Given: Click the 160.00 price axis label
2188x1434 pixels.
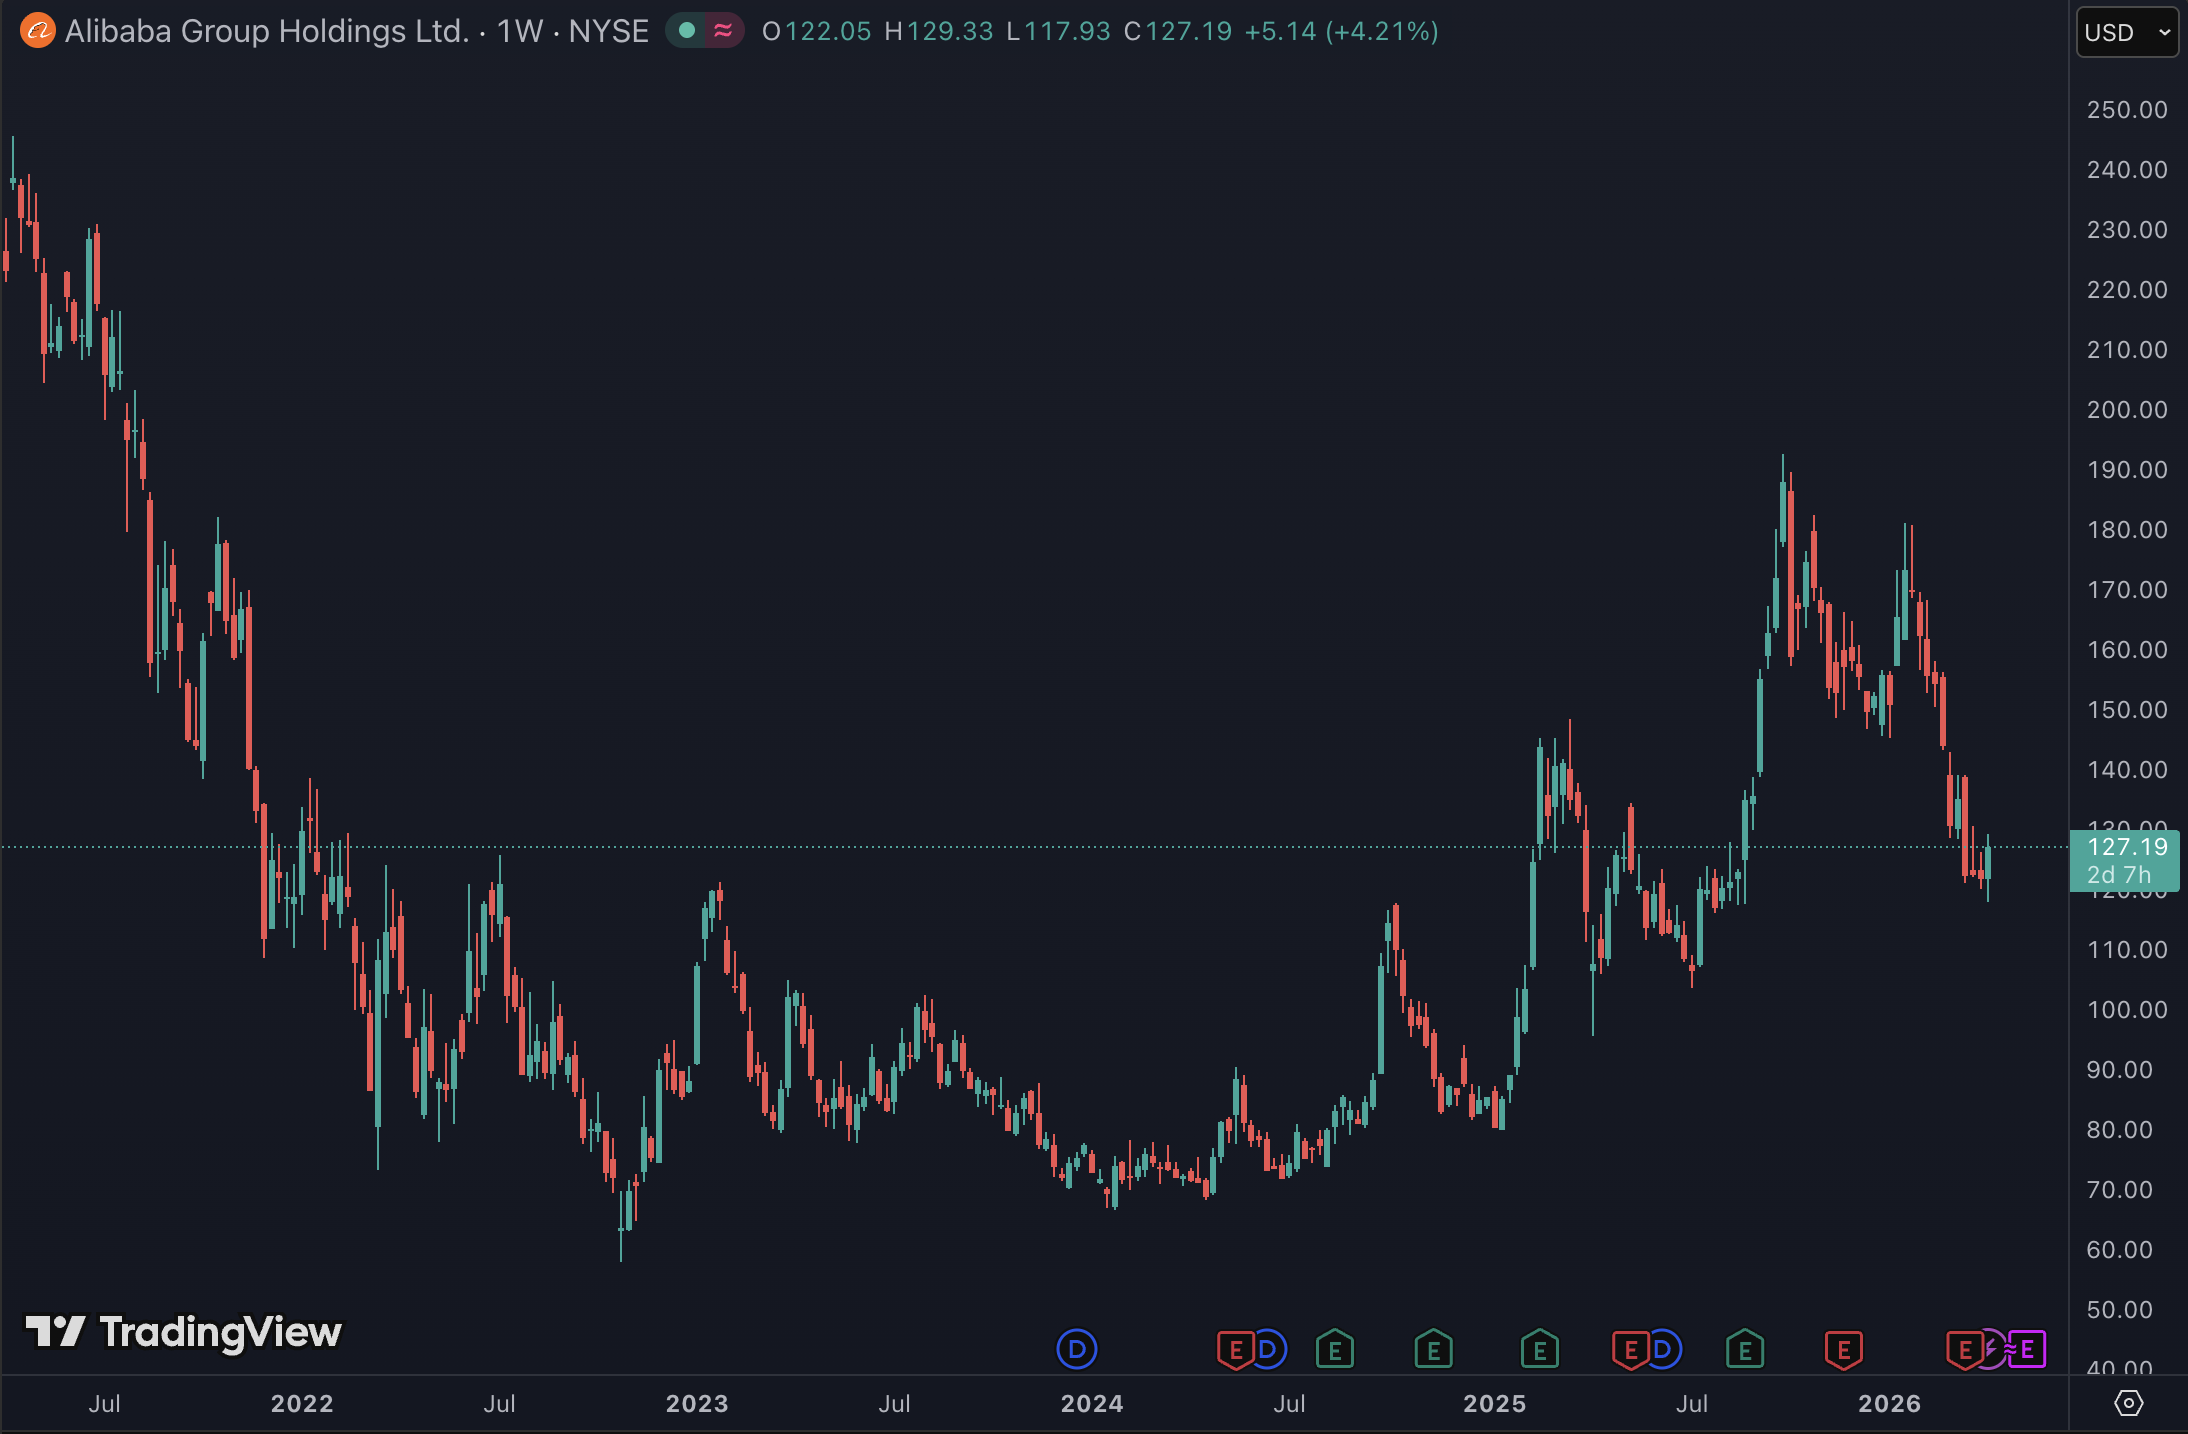Looking at the screenshot, I should (x=2127, y=649).
